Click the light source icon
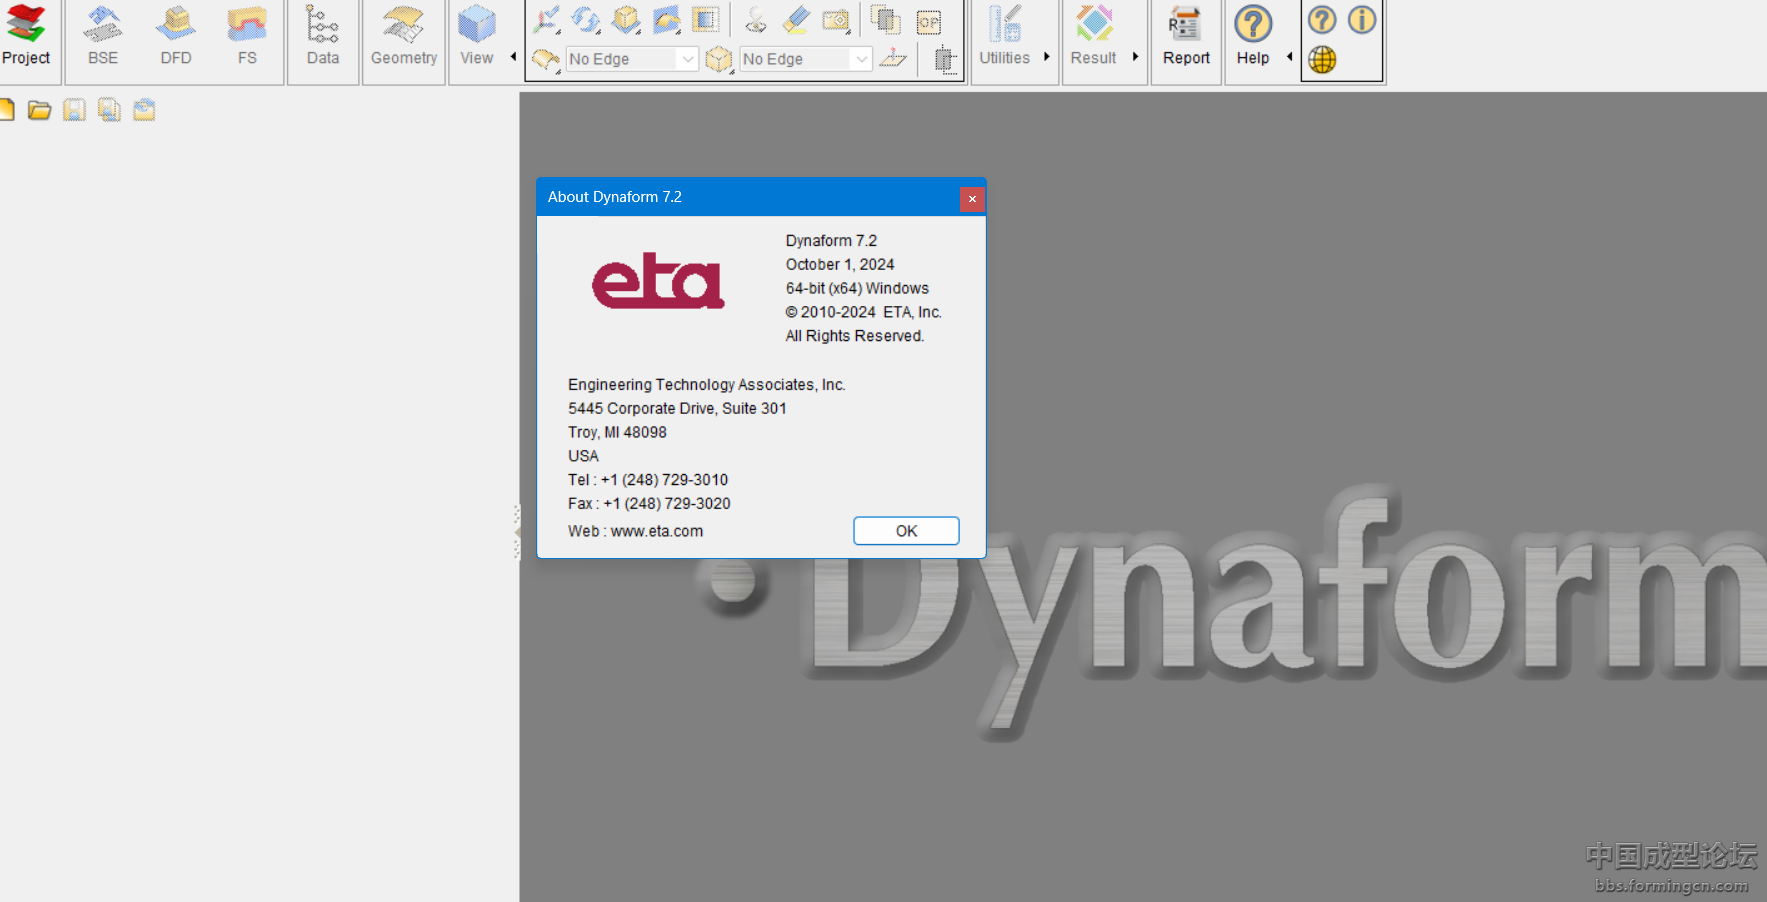Screen dimensions: 1767x902 pyautogui.click(x=756, y=20)
